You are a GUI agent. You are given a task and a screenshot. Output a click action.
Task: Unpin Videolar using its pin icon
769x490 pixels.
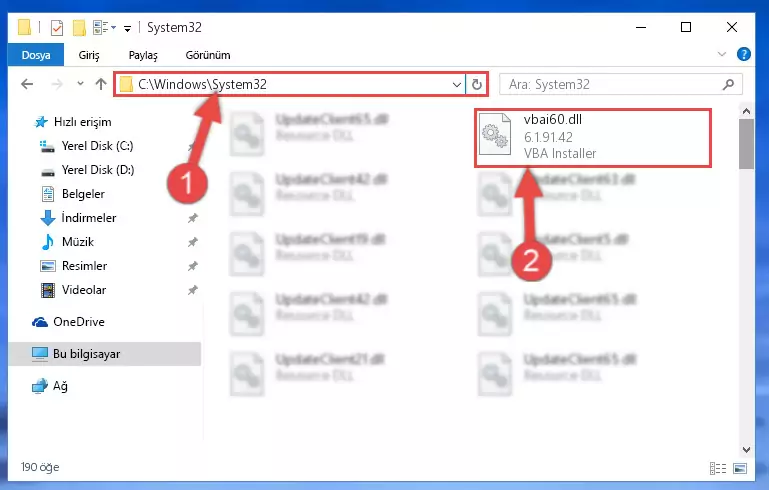[x=193, y=290]
